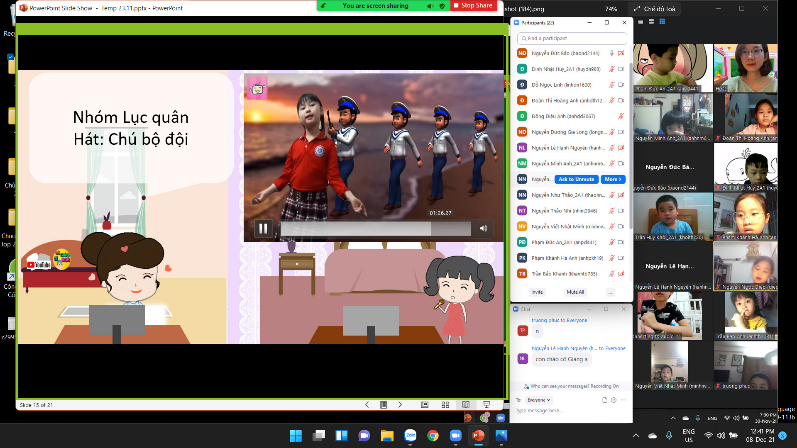Pause the video playing in the slide

[x=263, y=228]
